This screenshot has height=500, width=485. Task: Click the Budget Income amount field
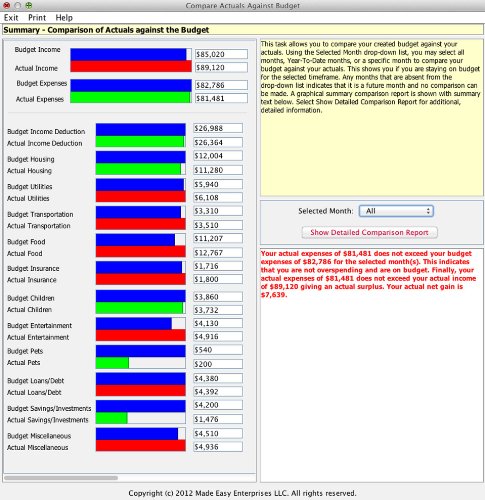point(221,54)
